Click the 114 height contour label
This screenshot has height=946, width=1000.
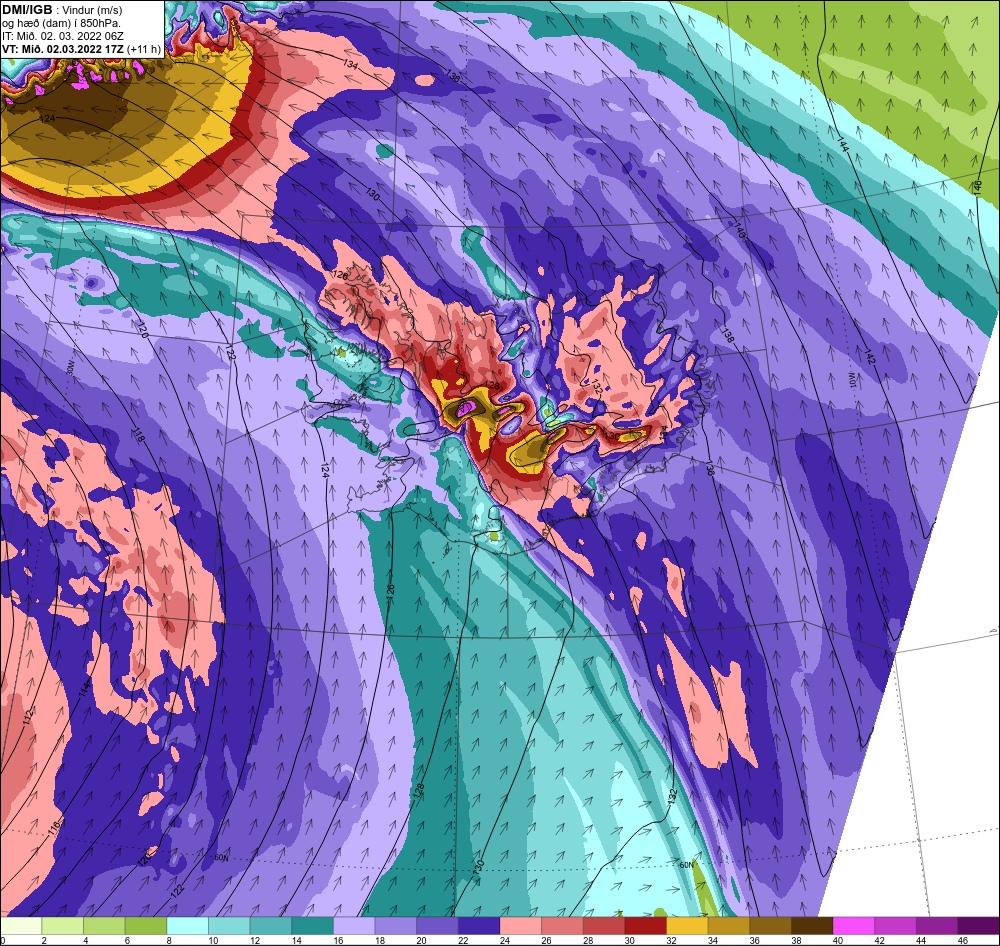pyautogui.click(x=84, y=688)
